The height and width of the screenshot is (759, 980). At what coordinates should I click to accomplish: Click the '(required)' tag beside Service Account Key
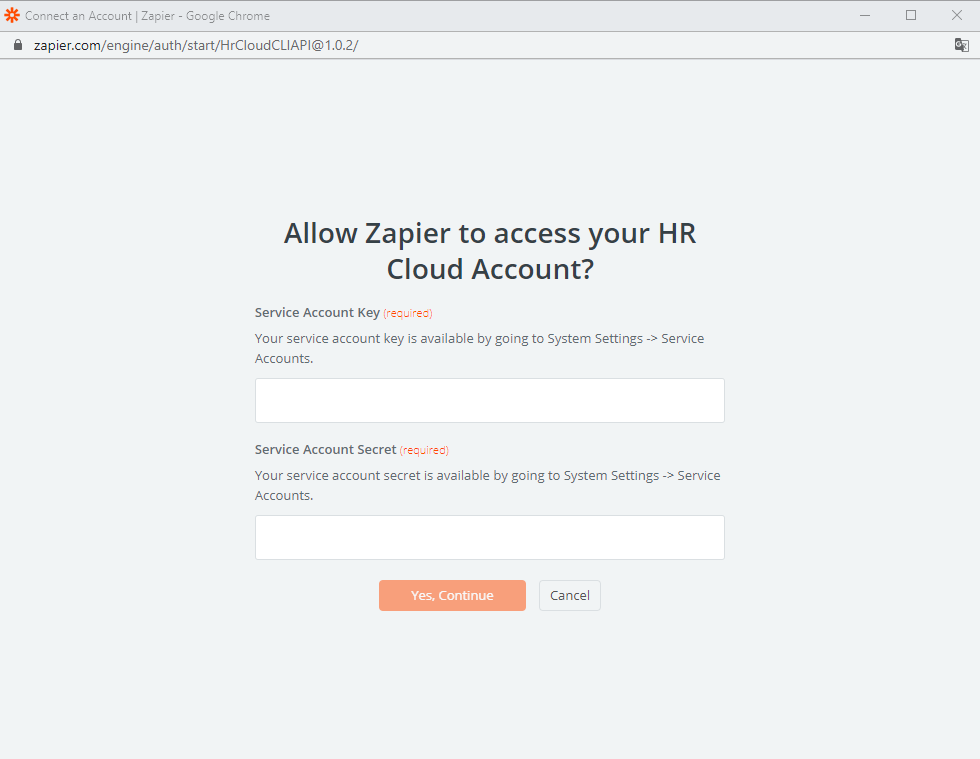point(408,313)
